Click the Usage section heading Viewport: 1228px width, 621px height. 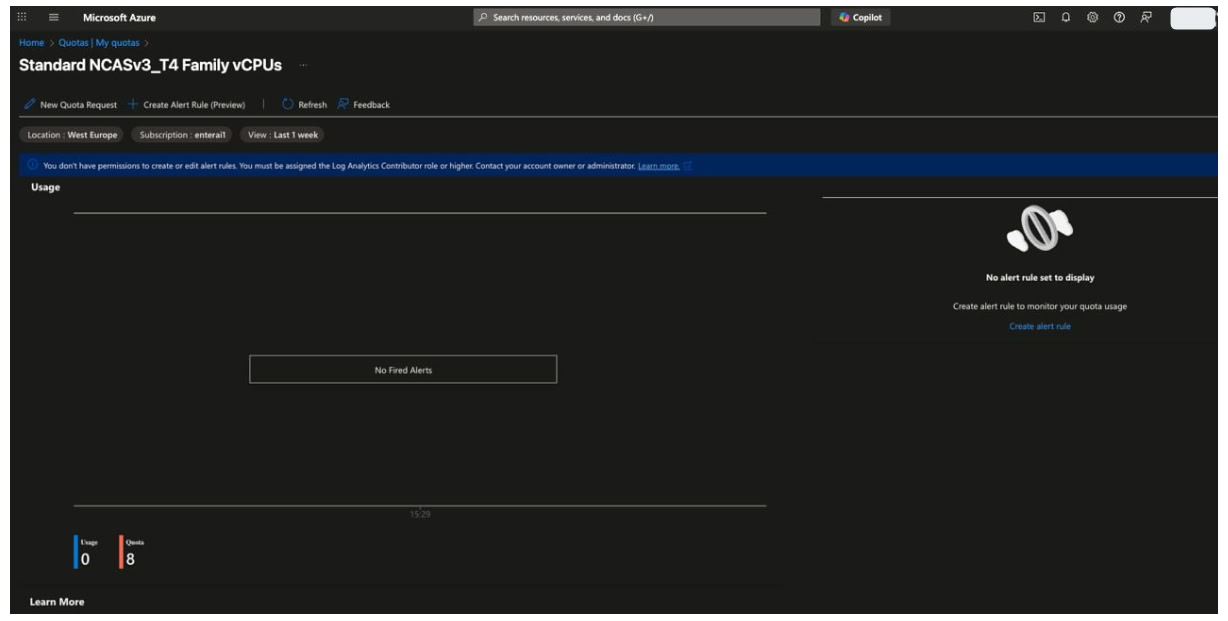(x=46, y=186)
